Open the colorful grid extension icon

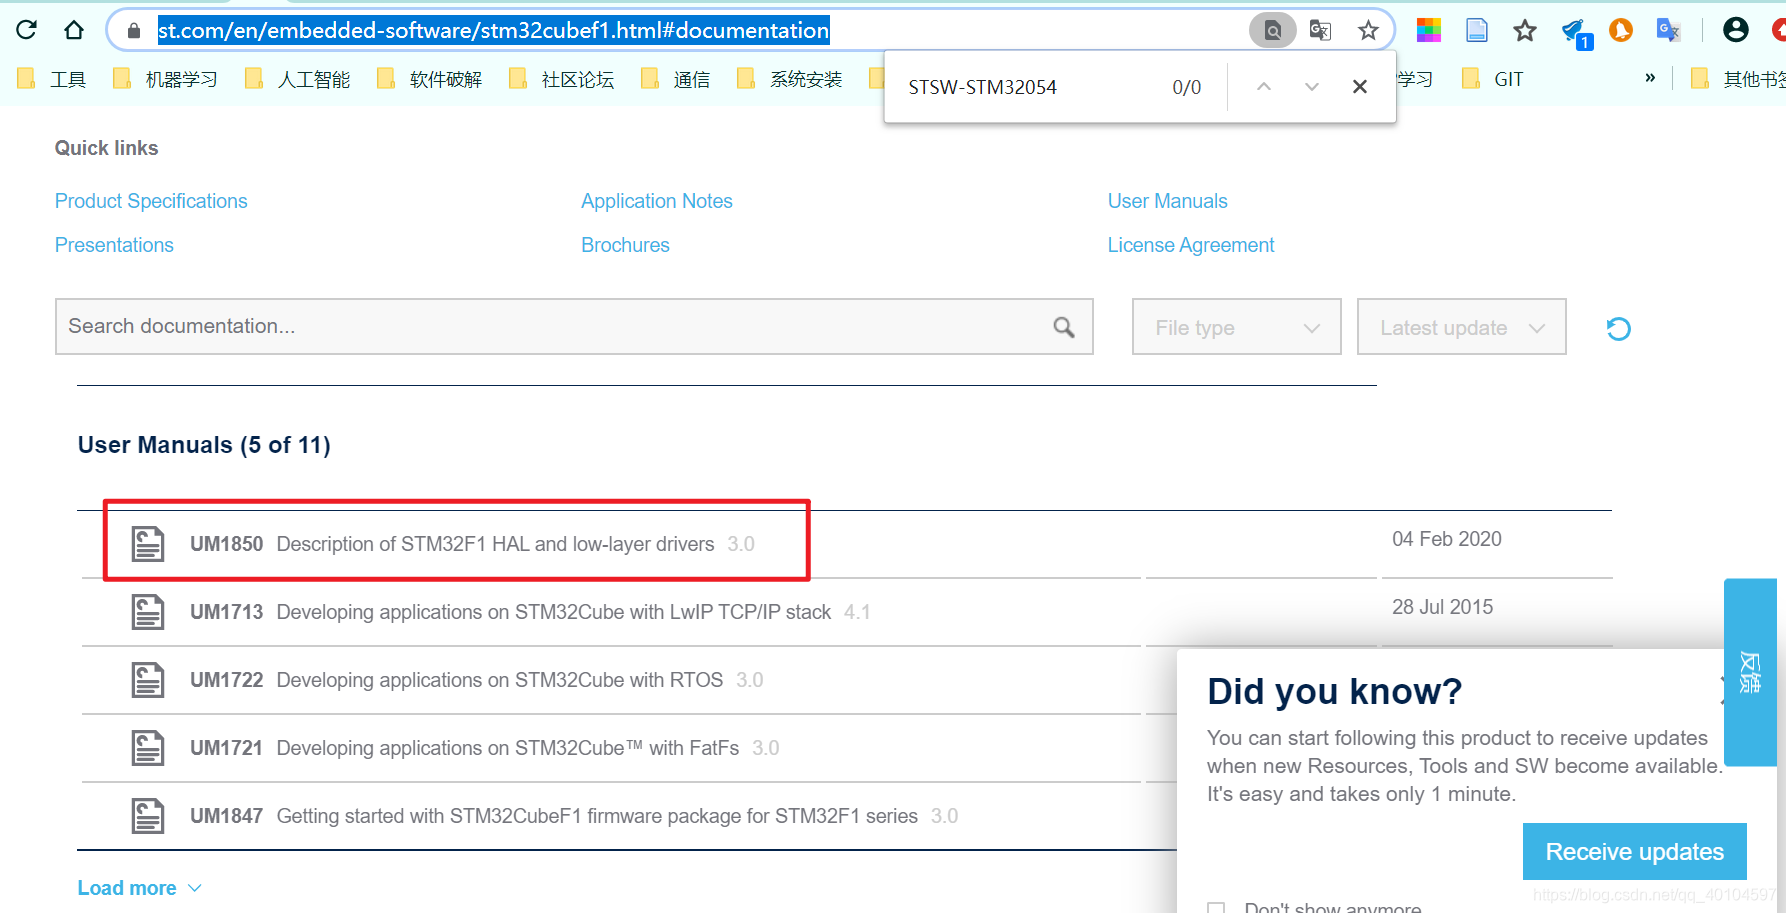(x=1429, y=30)
